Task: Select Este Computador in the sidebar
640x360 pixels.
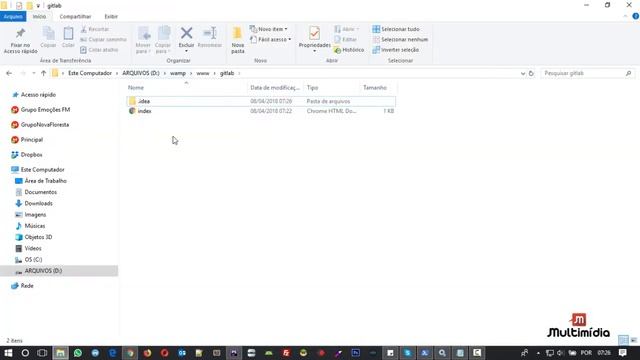Action: click(x=42, y=169)
